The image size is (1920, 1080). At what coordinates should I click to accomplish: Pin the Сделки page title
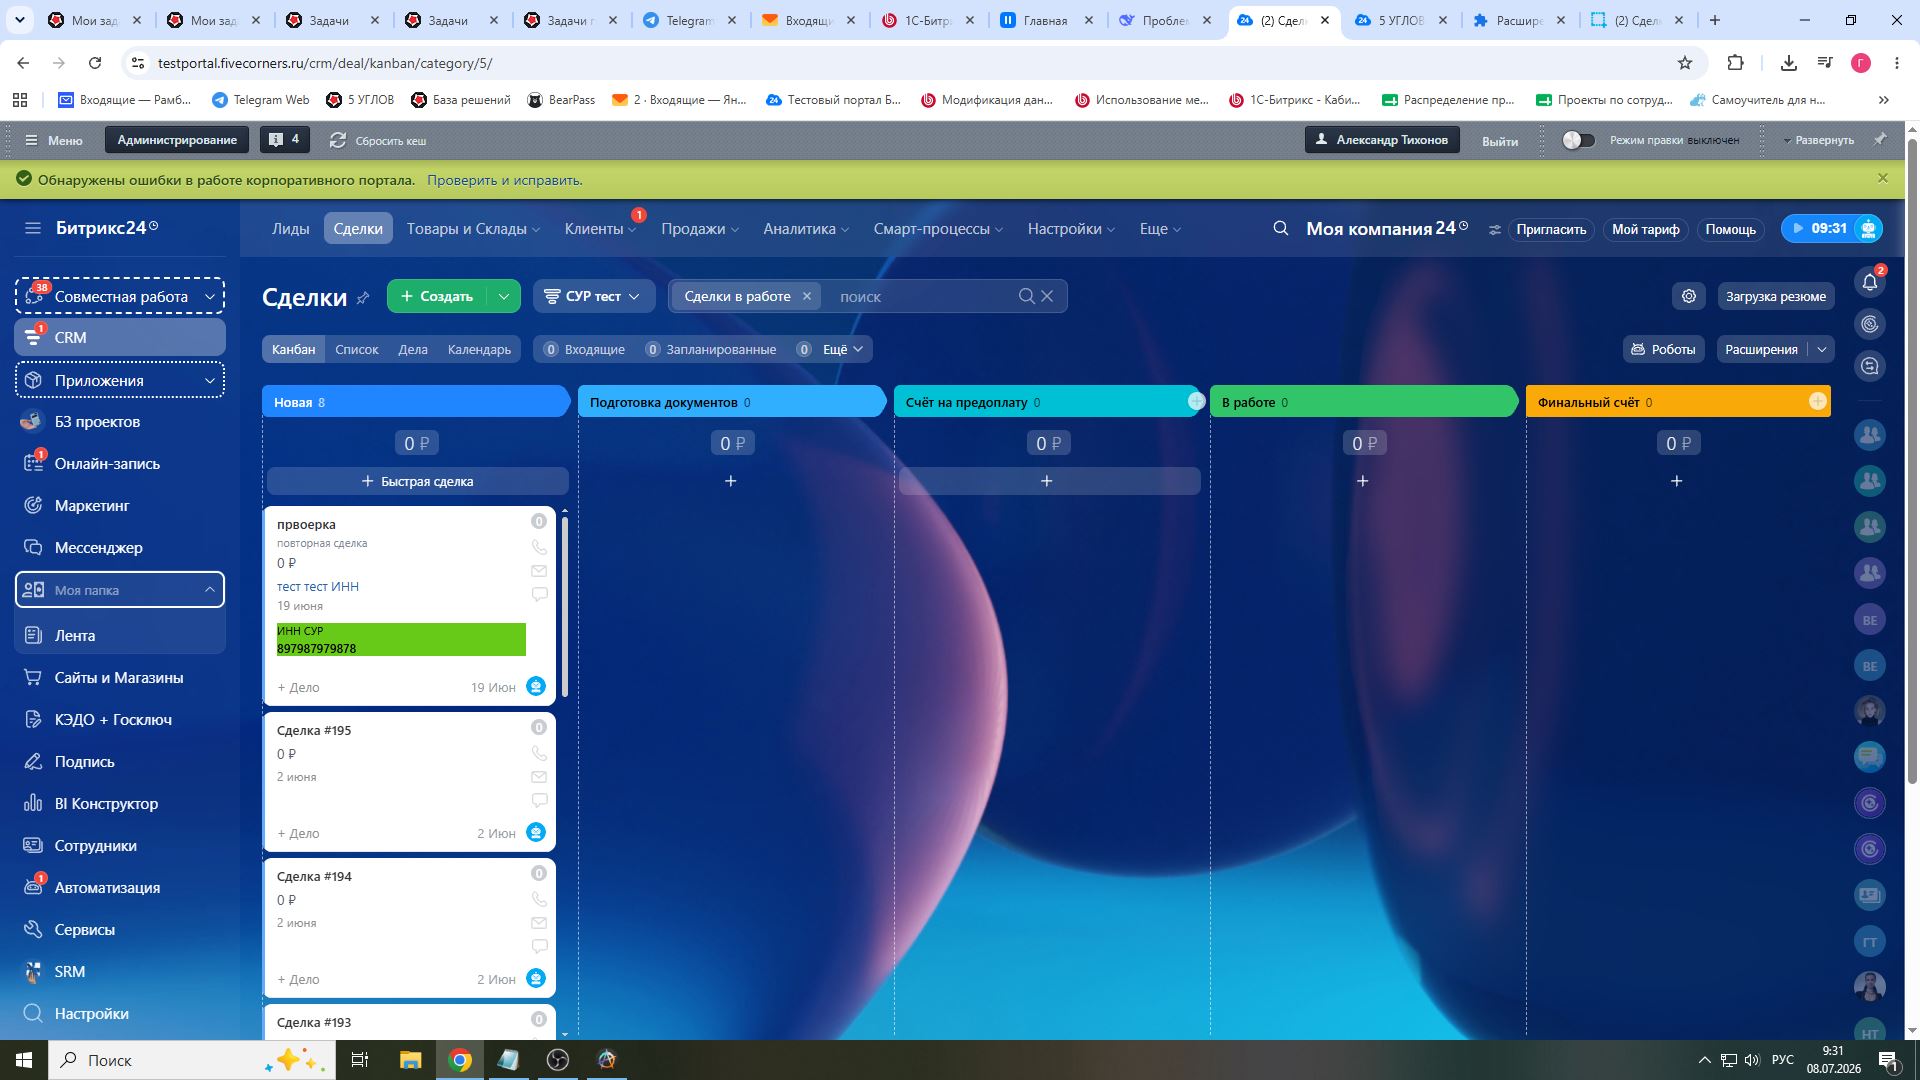pos(363,298)
